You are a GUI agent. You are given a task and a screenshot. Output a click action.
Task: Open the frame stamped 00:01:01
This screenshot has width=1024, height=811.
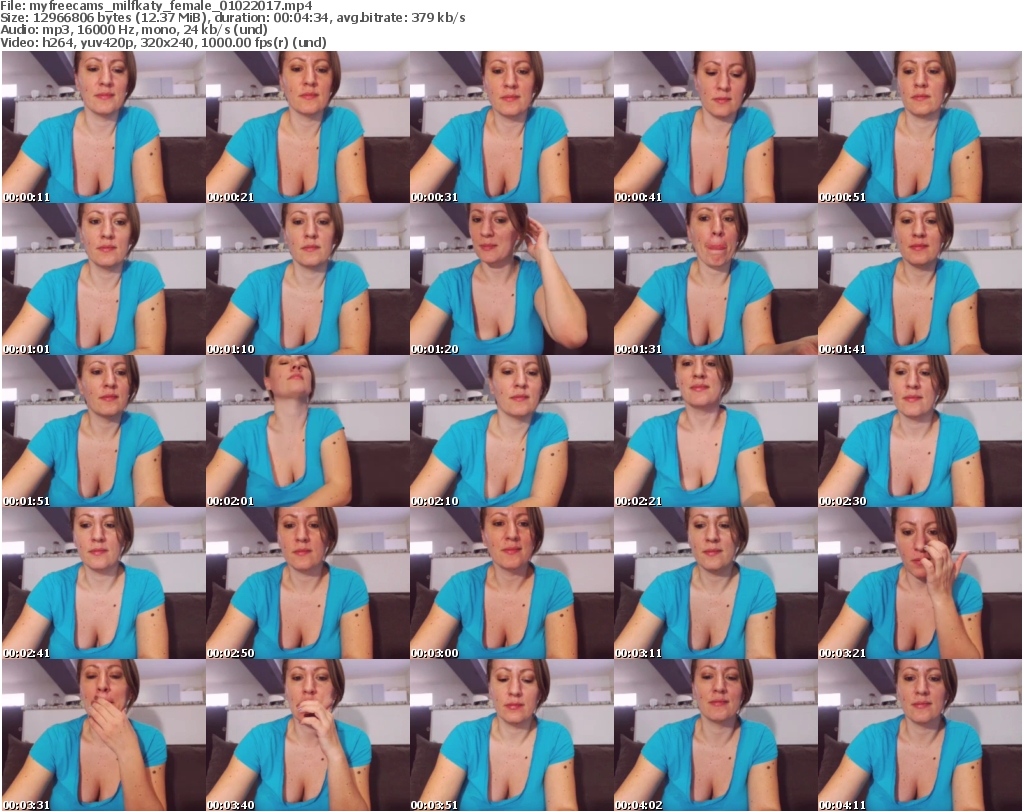pyautogui.click(x=103, y=279)
